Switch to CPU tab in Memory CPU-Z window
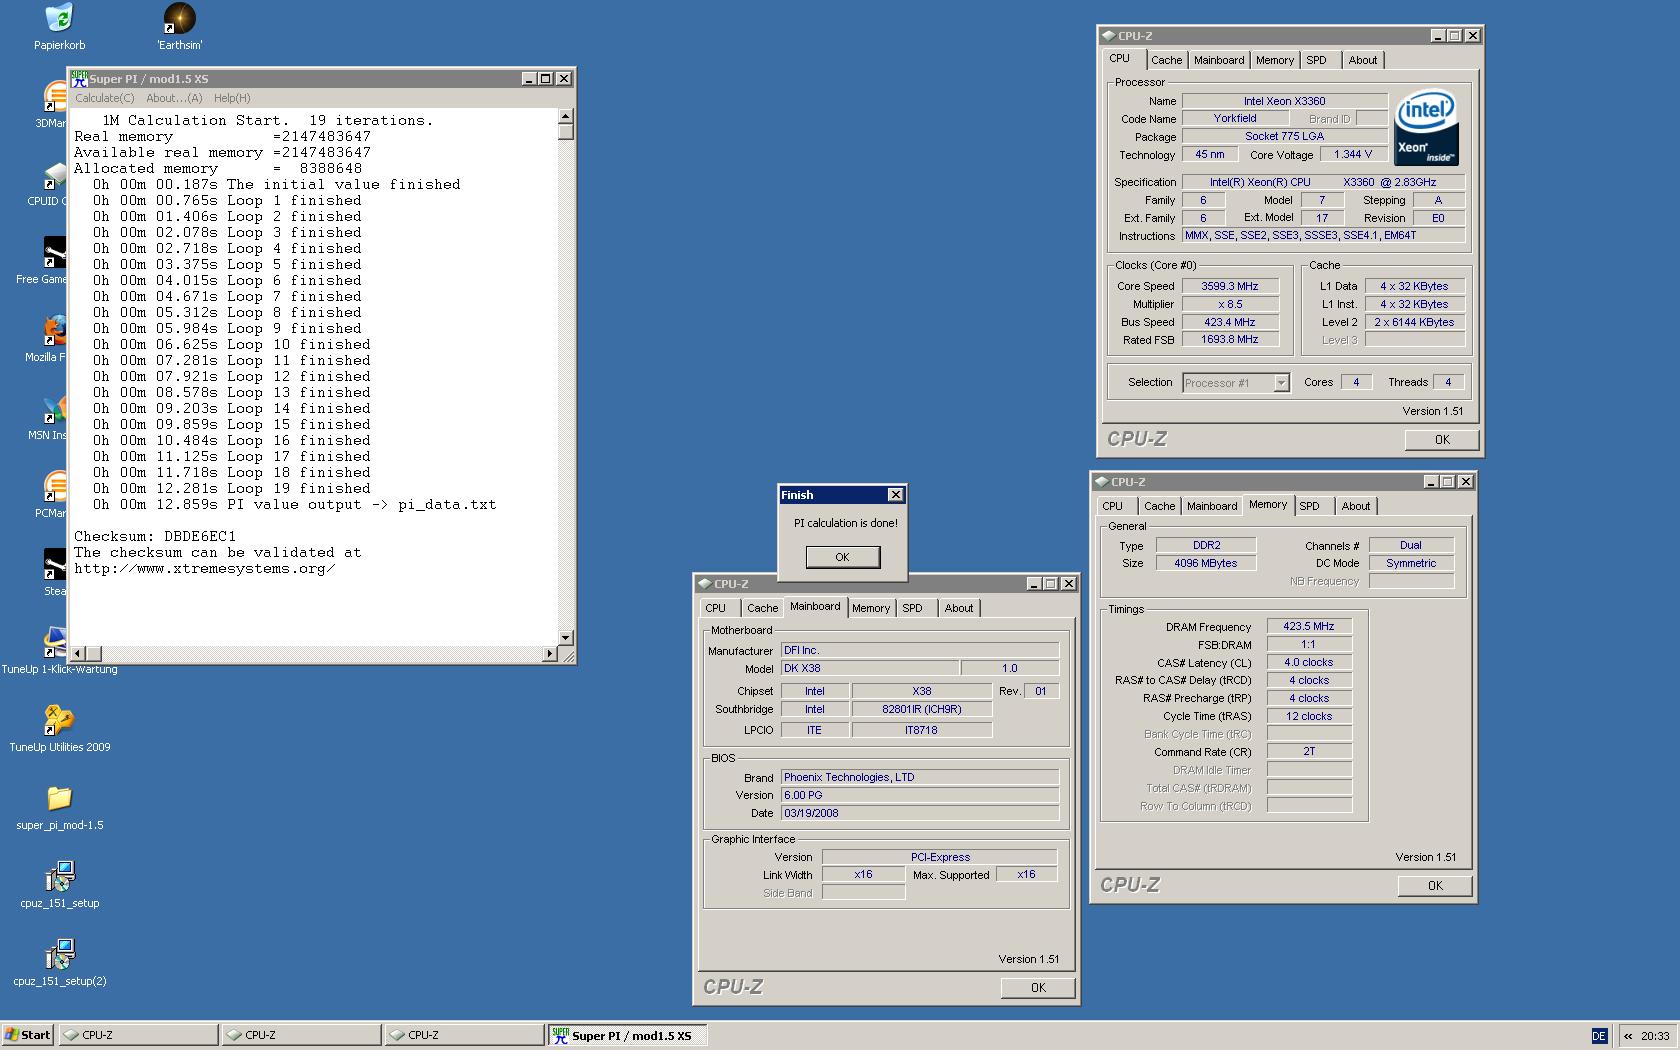Image resolution: width=1680 pixels, height=1050 pixels. coord(1112,506)
